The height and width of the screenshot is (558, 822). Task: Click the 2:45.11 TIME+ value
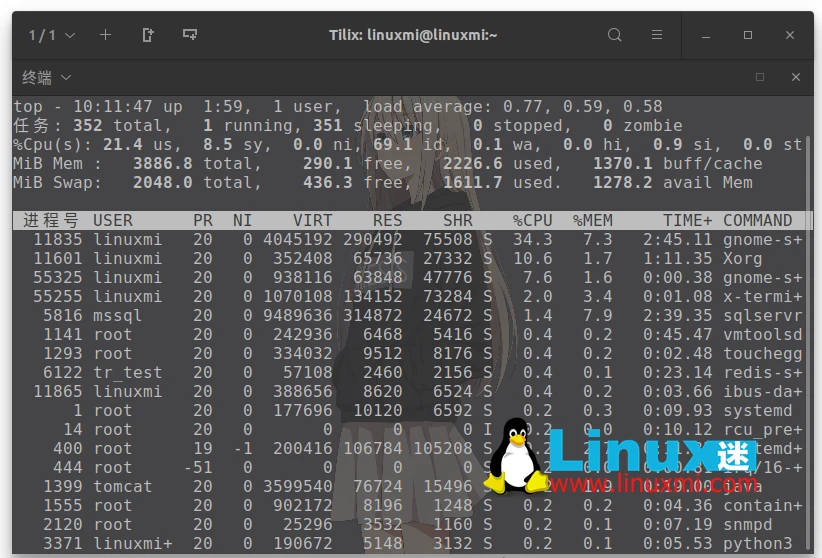coord(677,240)
